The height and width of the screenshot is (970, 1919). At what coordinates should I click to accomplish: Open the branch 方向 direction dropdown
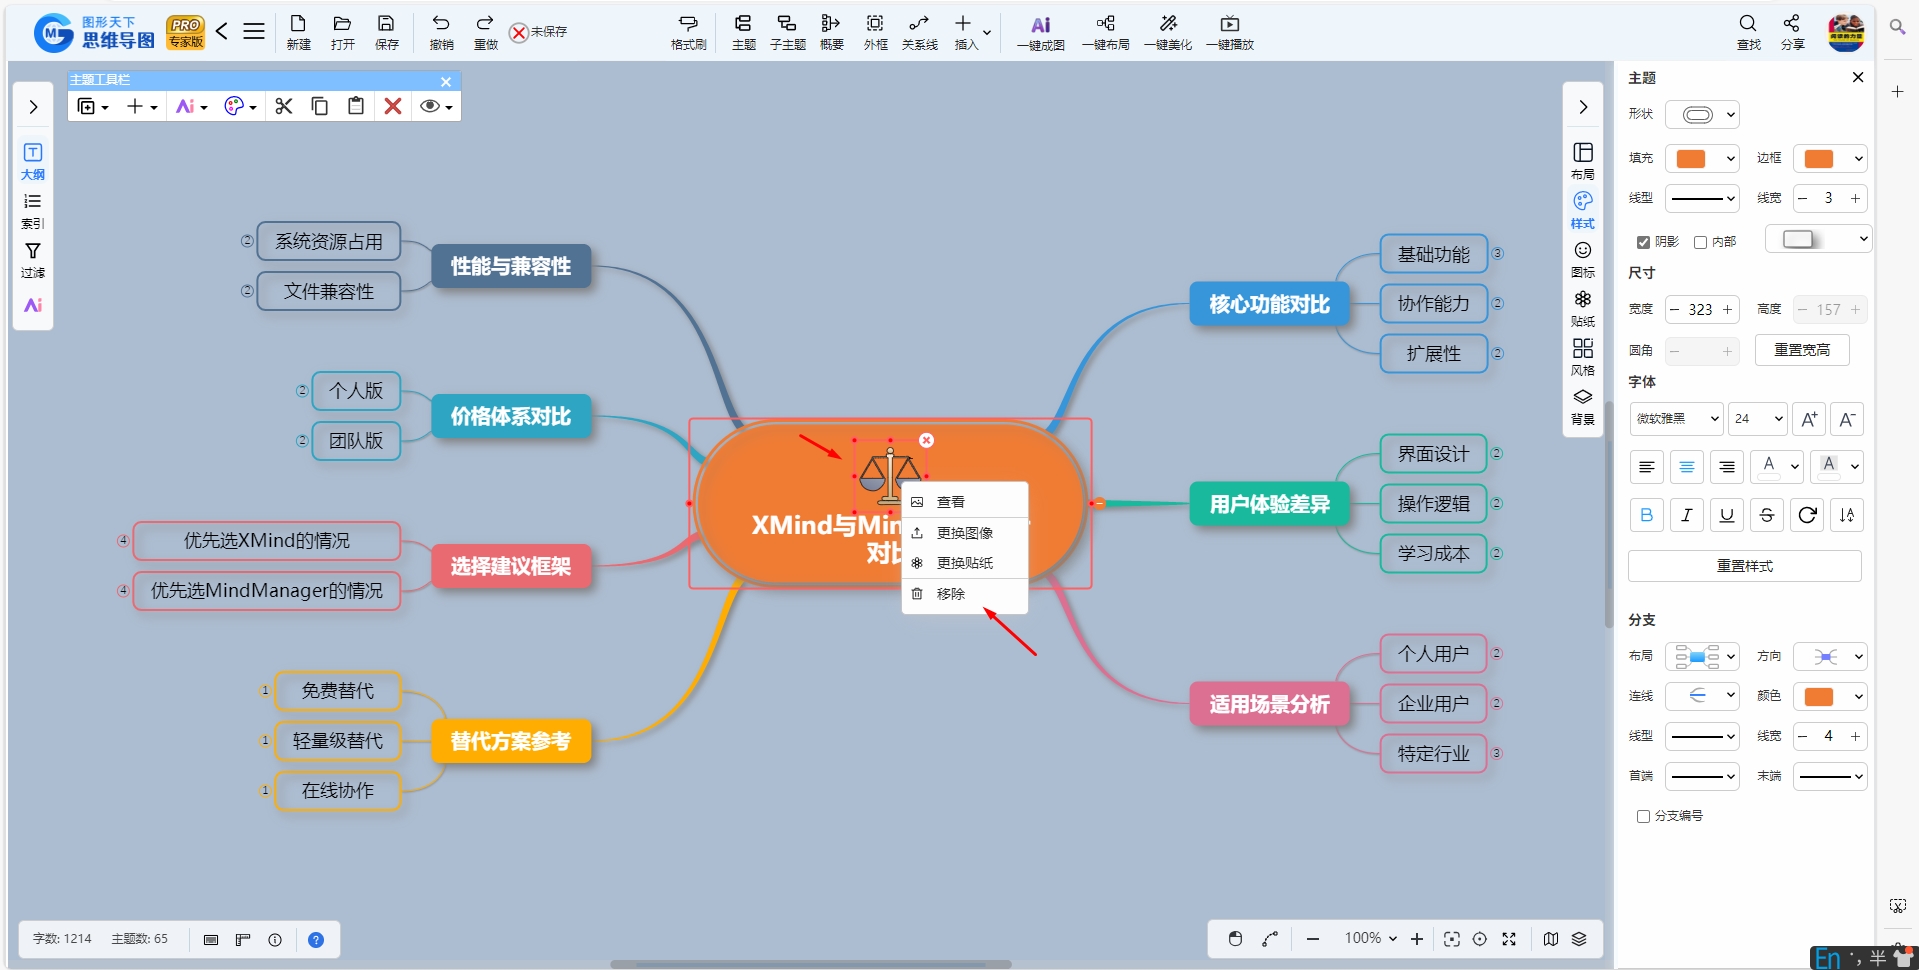[1830, 657]
